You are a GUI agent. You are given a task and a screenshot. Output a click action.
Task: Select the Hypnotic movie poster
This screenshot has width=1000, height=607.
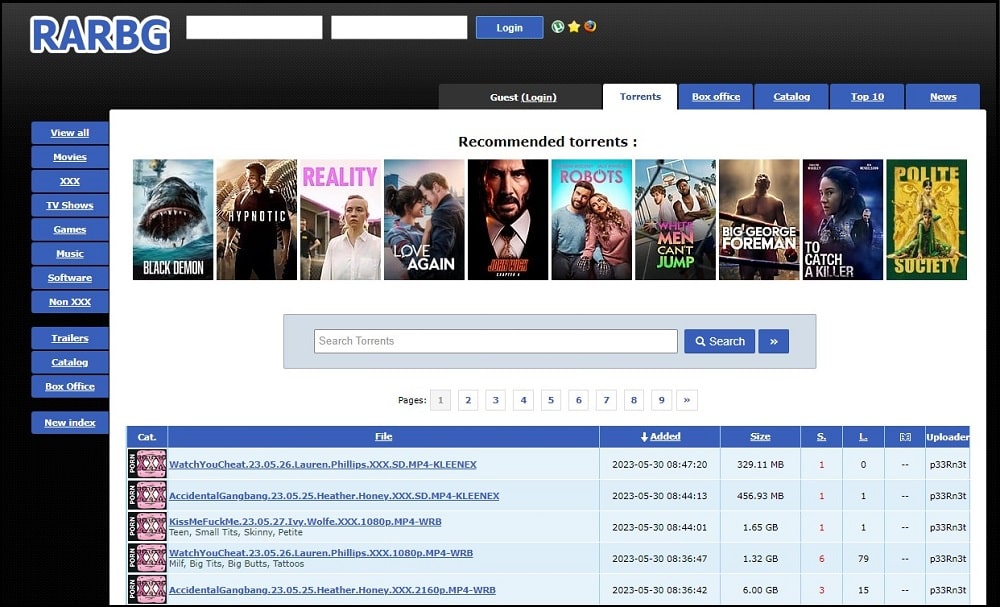click(256, 219)
